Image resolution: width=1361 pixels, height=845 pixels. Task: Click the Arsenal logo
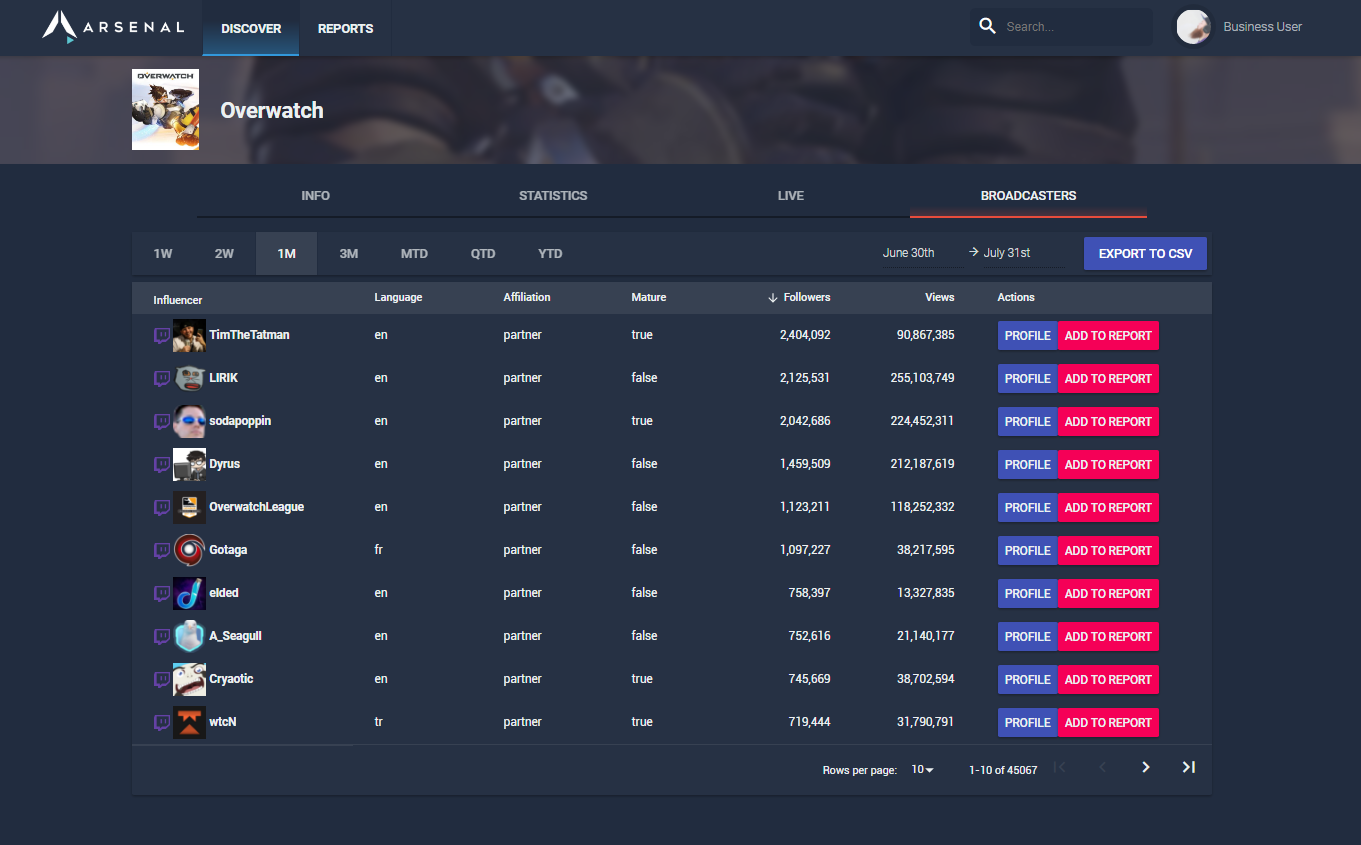pyautogui.click(x=110, y=28)
